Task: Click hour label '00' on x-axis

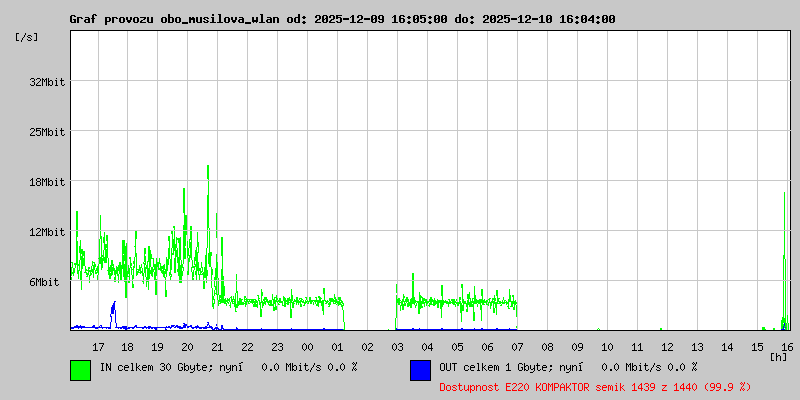Action: (307, 347)
